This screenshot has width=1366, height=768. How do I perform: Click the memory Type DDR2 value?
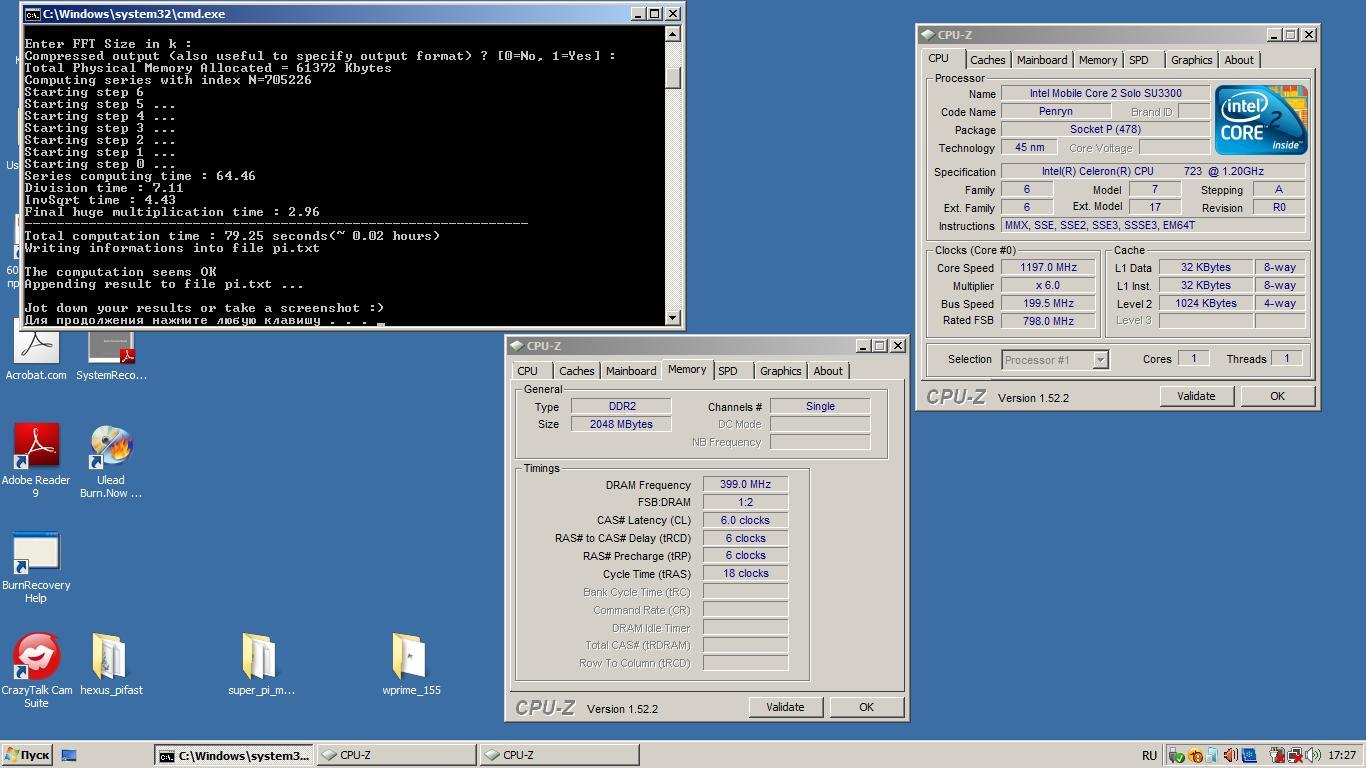pyautogui.click(x=620, y=406)
